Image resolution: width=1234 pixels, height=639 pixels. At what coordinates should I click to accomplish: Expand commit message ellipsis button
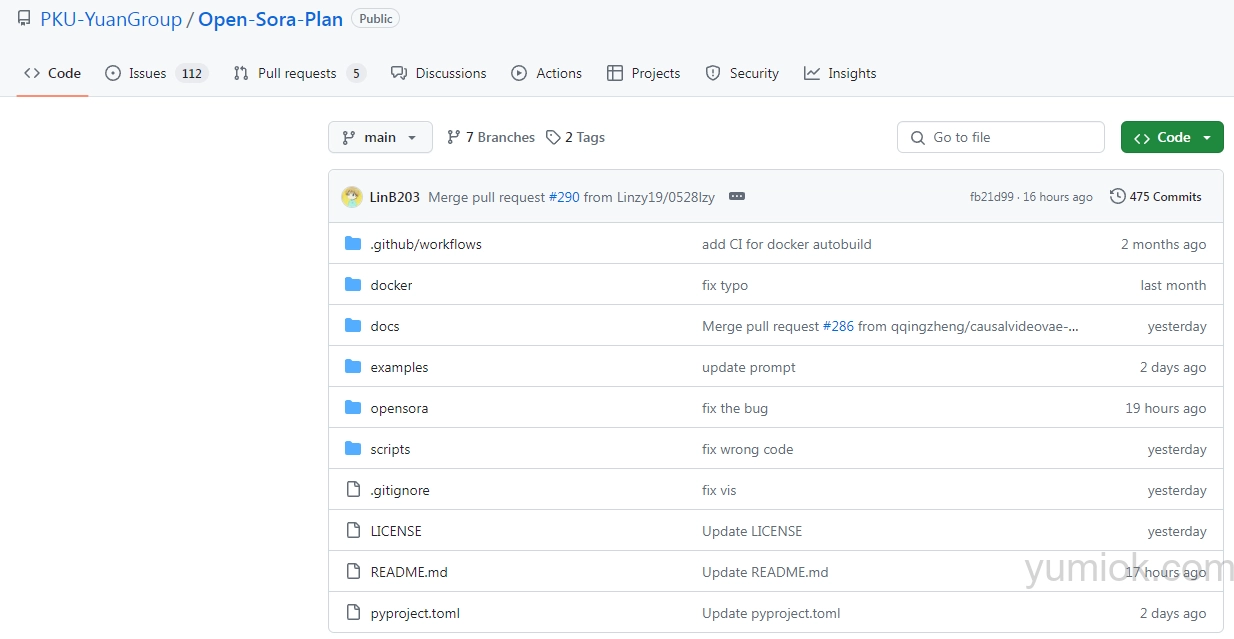[737, 197]
